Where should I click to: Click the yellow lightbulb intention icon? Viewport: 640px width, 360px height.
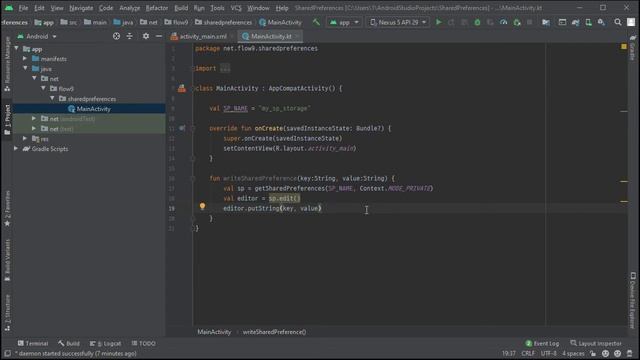click(202, 206)
